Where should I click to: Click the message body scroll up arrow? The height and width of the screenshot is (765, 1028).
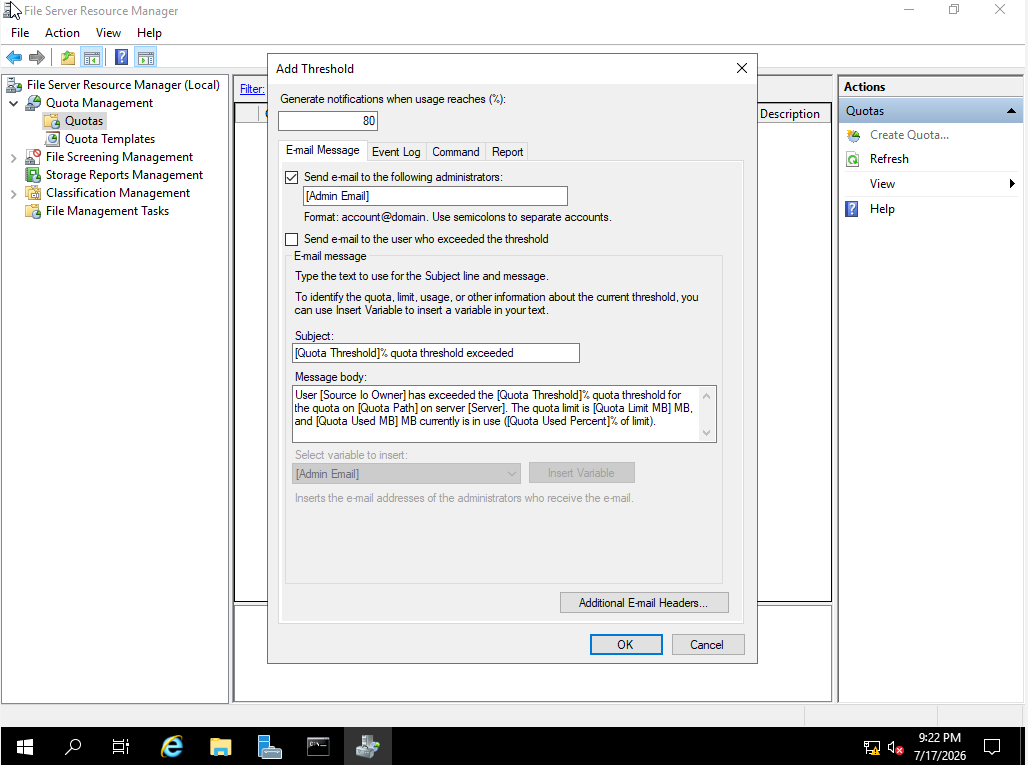pyautogui.click(x=707, y=396)
